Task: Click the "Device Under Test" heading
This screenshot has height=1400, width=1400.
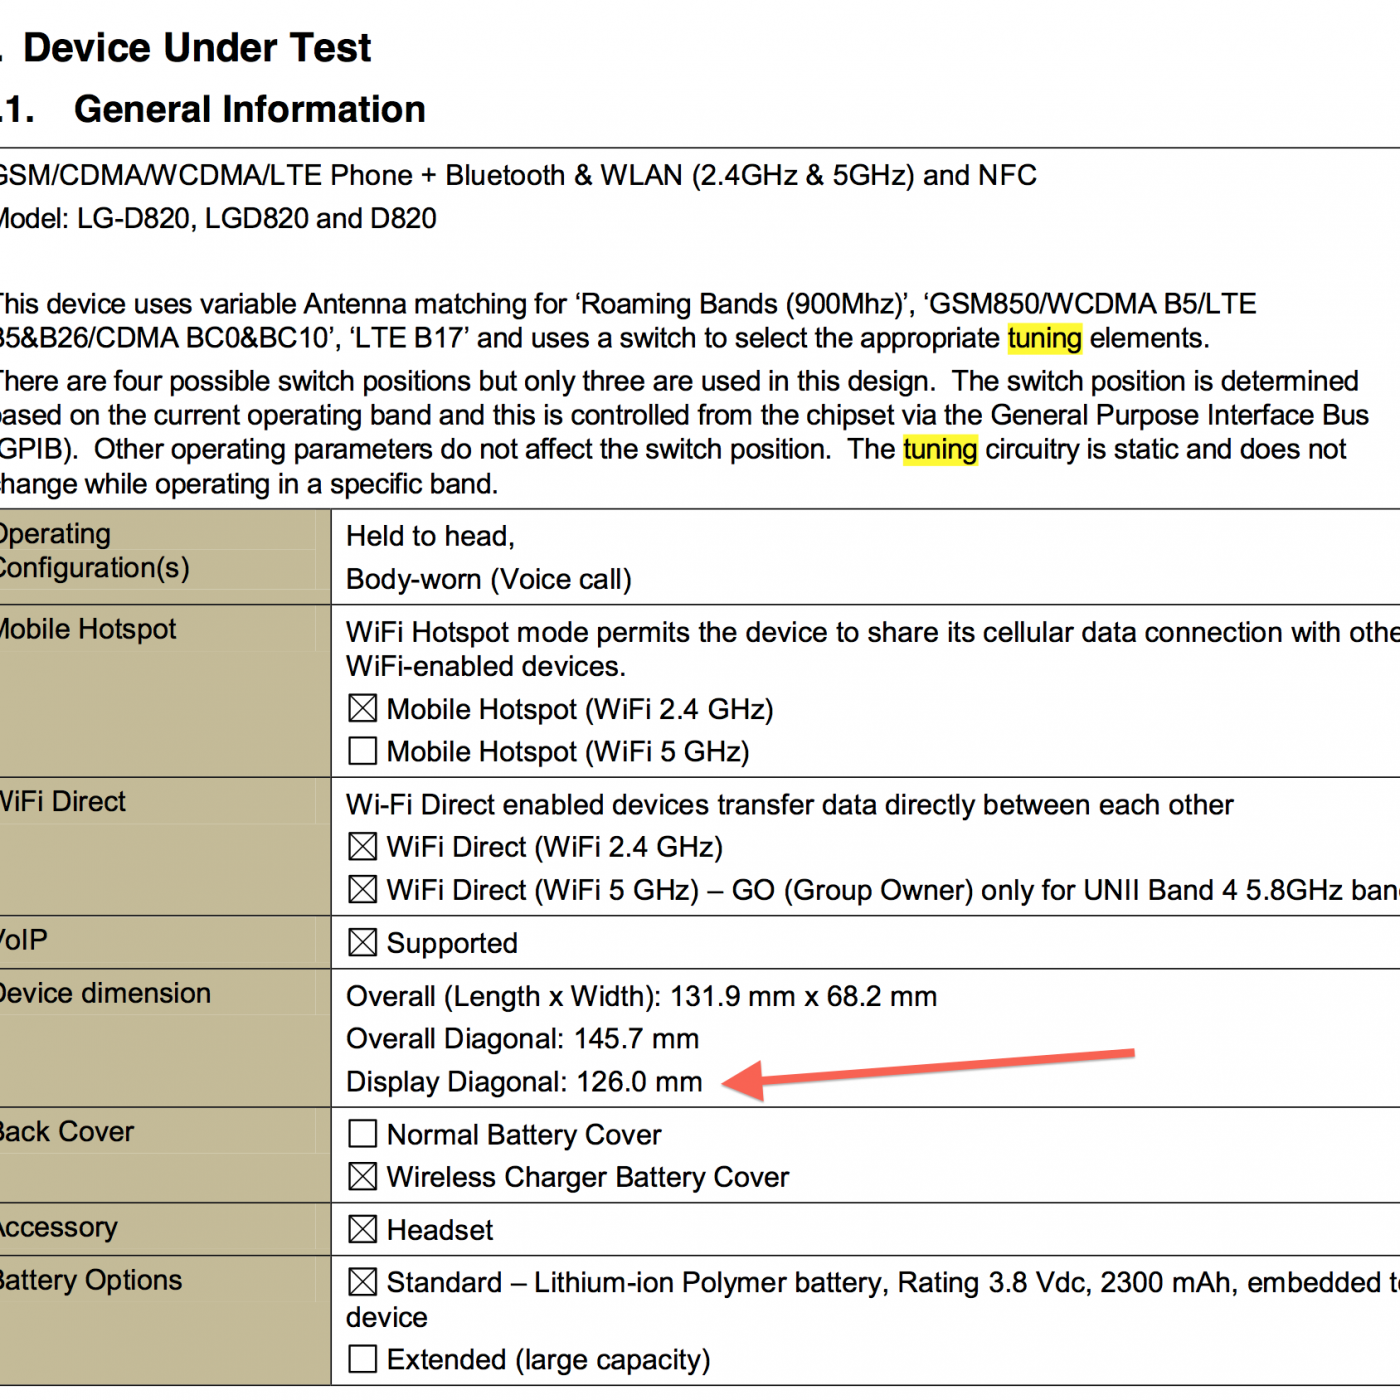Action: click(x=197, y=48)
